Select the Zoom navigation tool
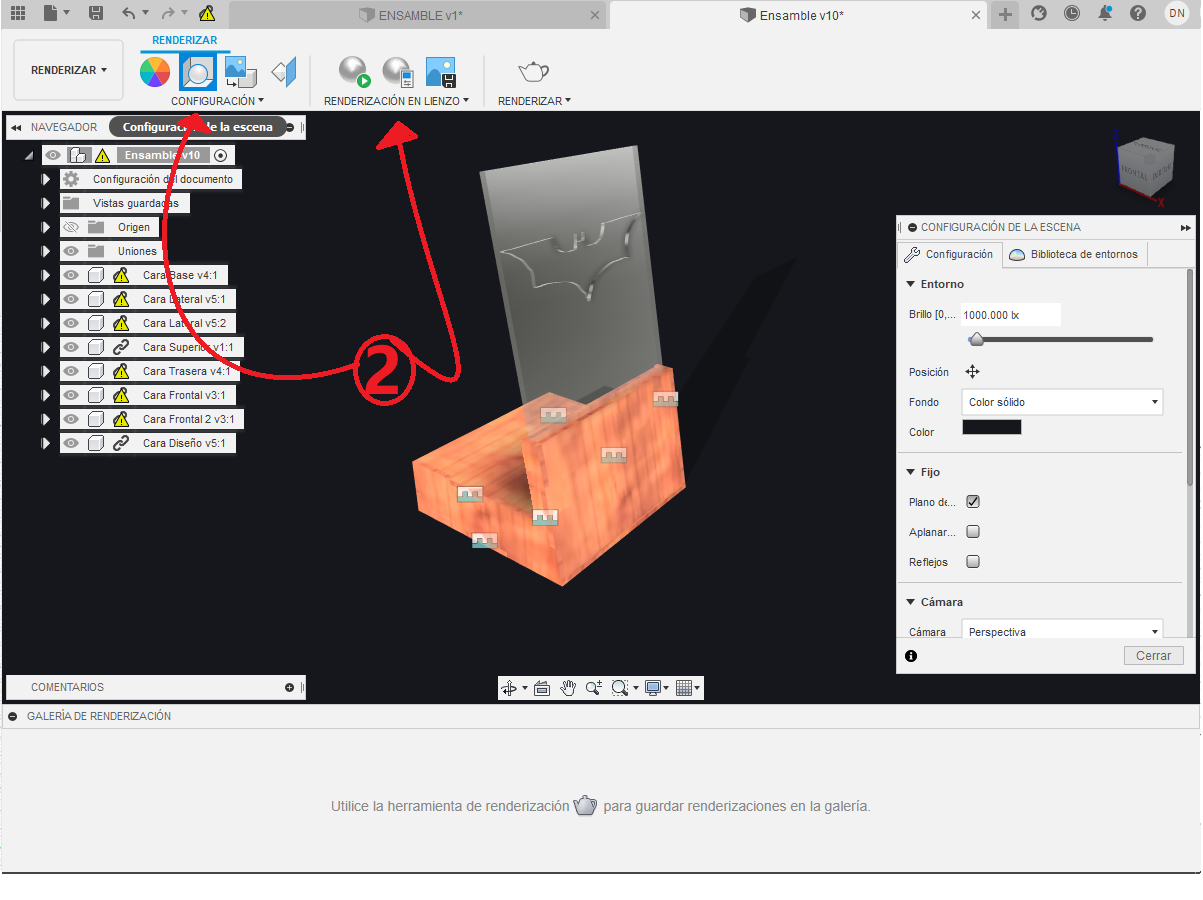The width and height of the screenshot is (1203, 900). click(594, 687)
